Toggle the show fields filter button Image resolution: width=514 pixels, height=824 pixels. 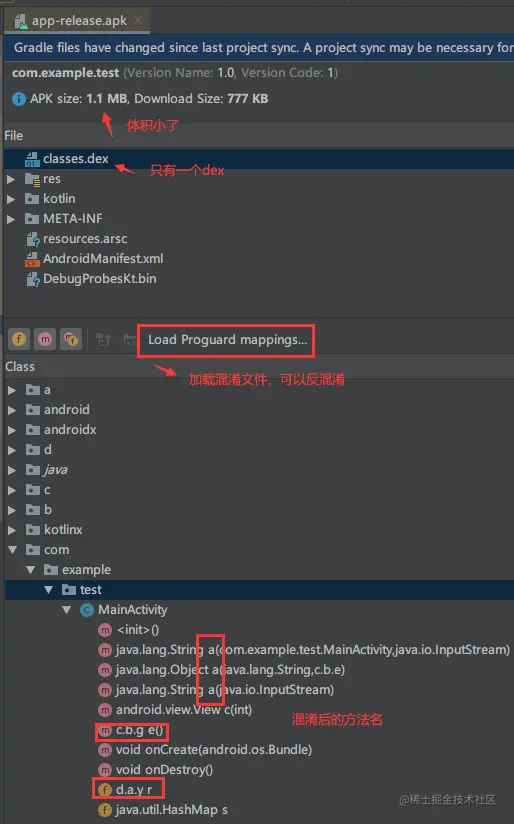point(19,339)
